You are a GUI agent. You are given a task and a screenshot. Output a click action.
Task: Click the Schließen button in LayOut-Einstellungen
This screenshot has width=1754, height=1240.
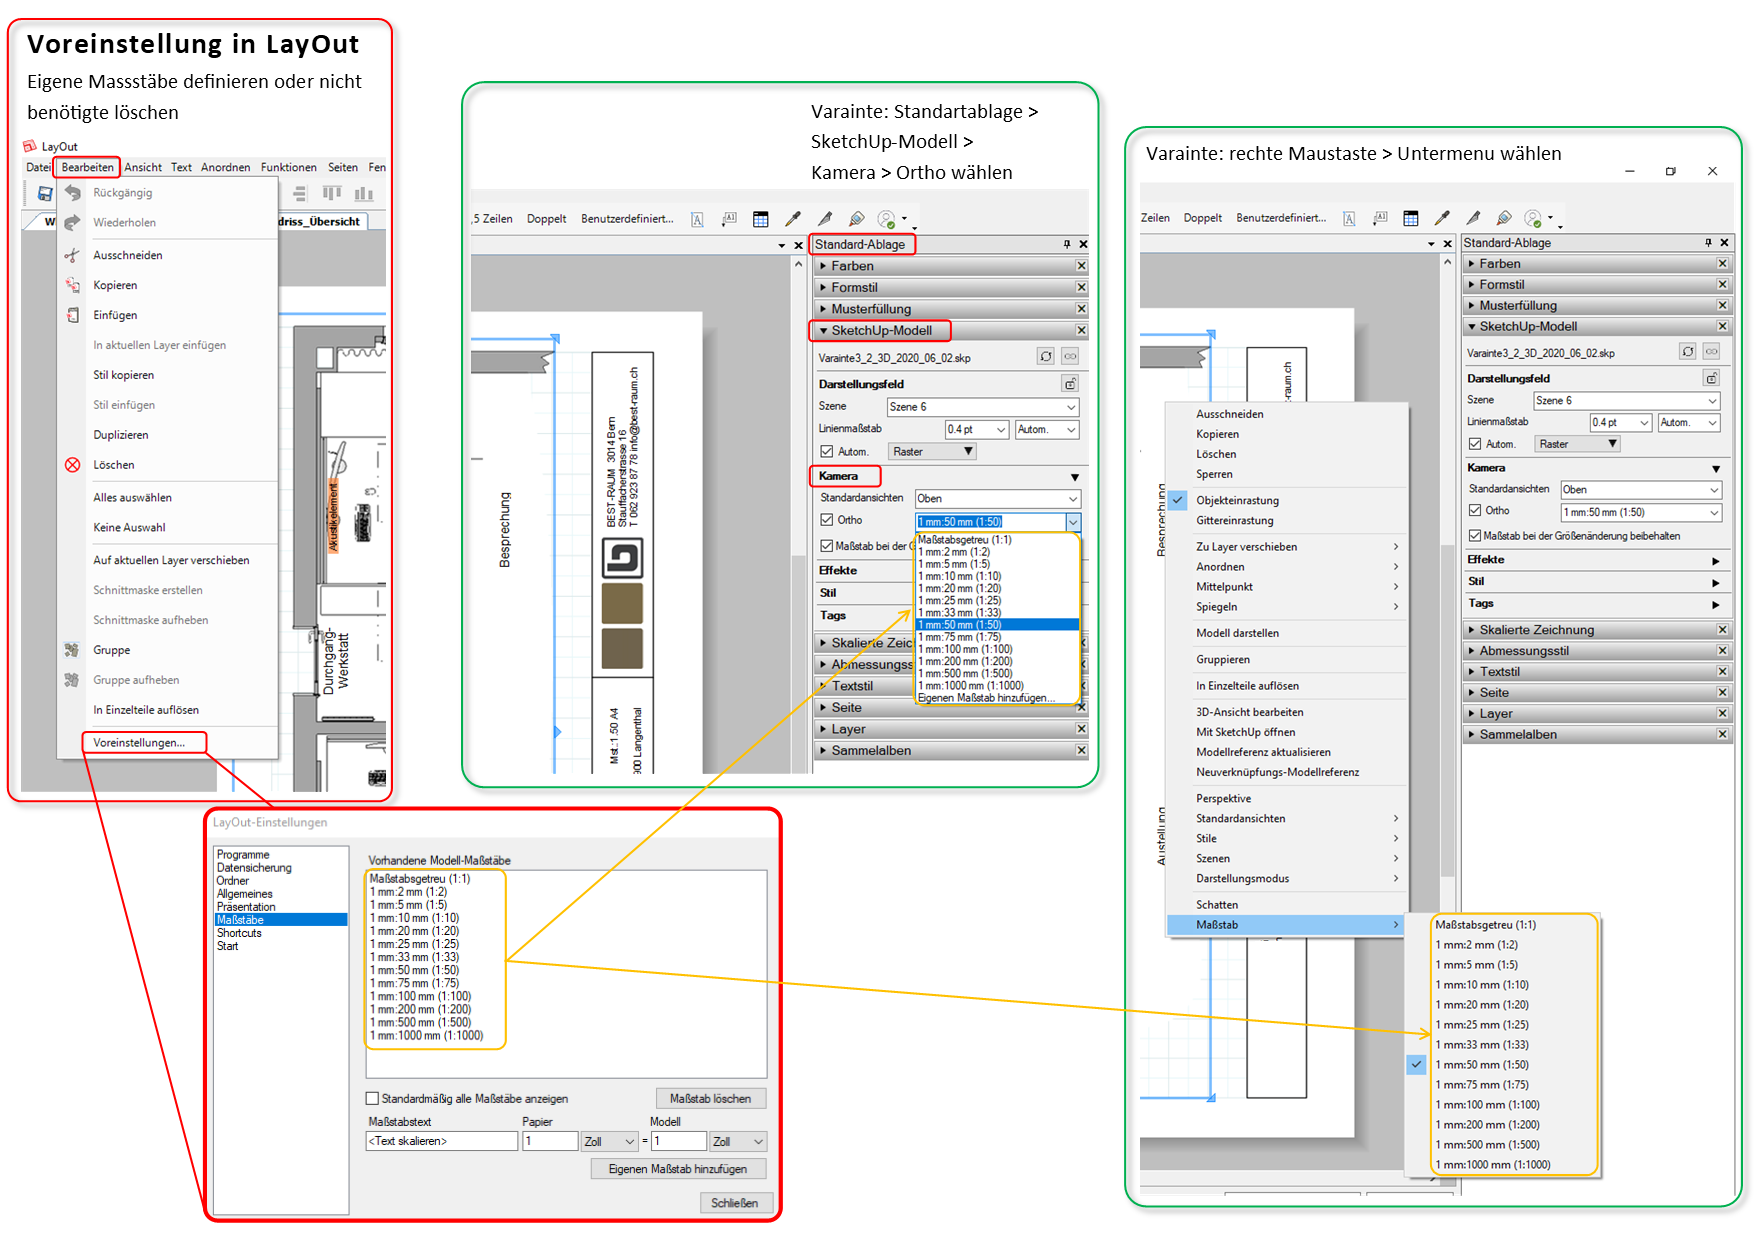click(734, 1203)
